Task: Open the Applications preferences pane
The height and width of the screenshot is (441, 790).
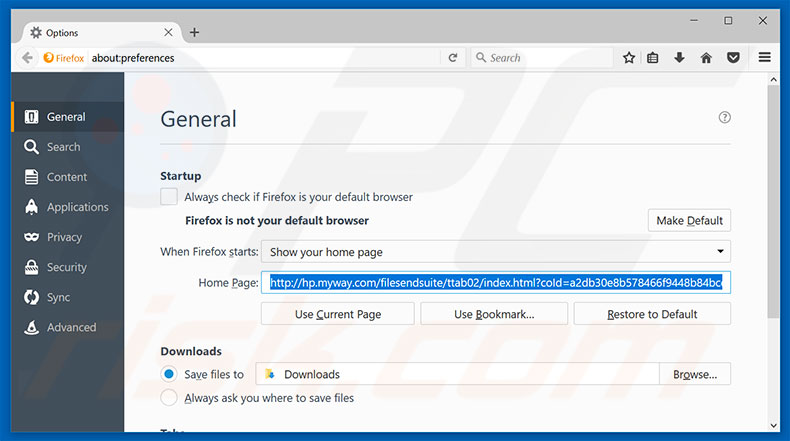Action: (x=68, y=207)
